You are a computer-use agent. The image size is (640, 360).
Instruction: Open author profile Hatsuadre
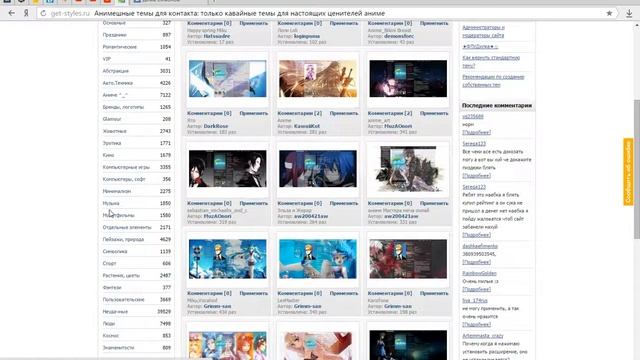tap(217, 36)
